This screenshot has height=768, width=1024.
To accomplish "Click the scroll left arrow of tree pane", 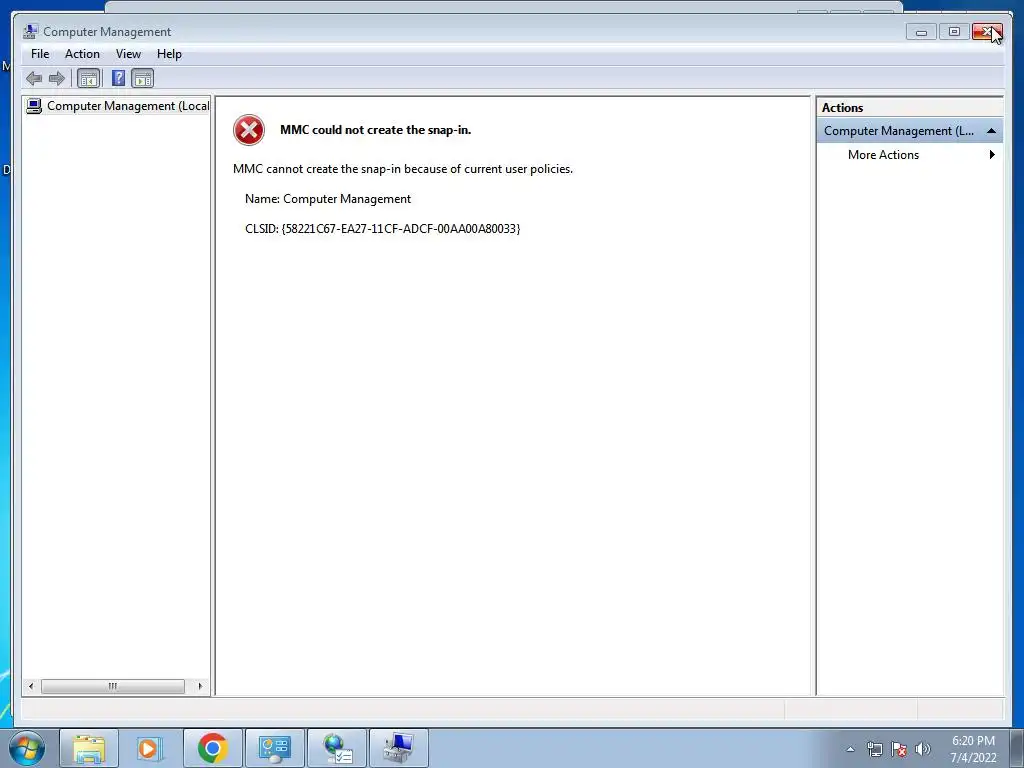I will 31,686.
